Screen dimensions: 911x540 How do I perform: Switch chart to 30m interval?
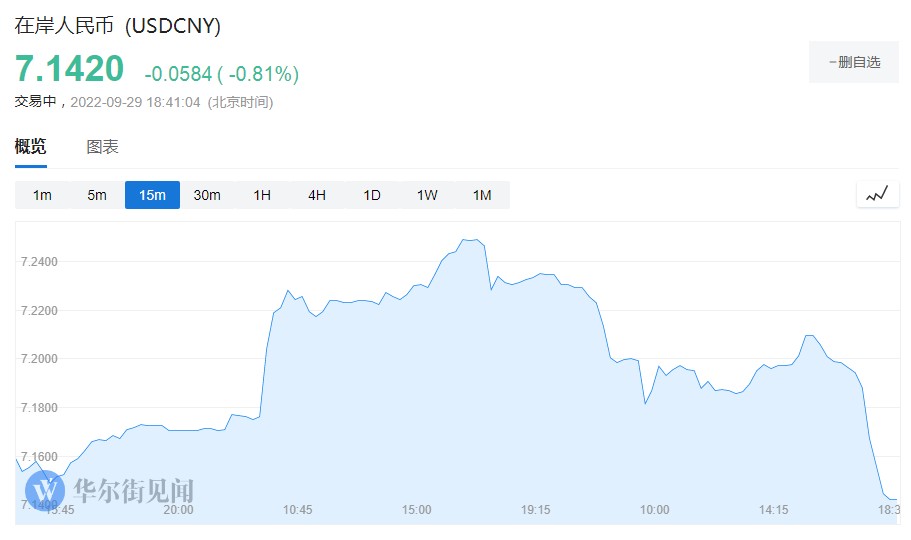[207, 195]
